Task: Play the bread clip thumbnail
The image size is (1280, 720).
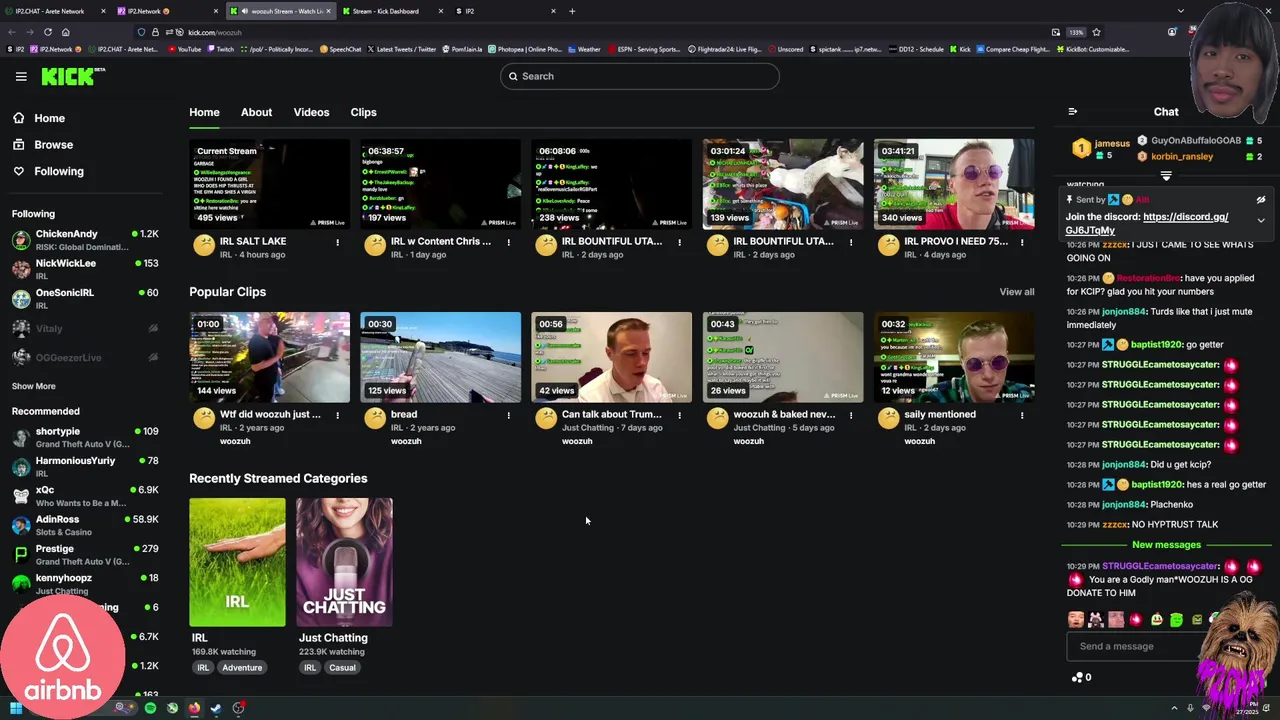Action: (440, 357)
